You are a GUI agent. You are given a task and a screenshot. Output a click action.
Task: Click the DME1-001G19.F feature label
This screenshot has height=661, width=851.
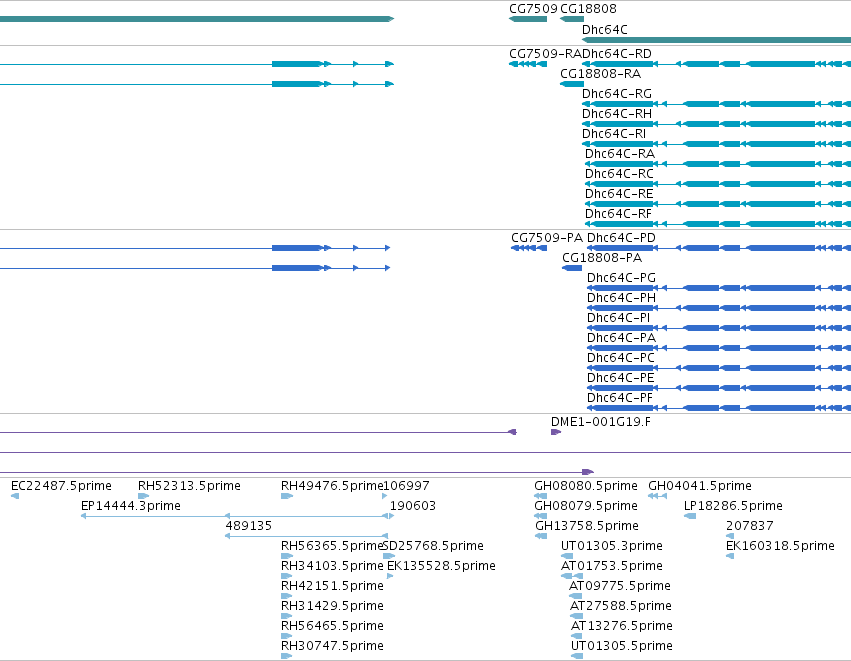[601, 422]
